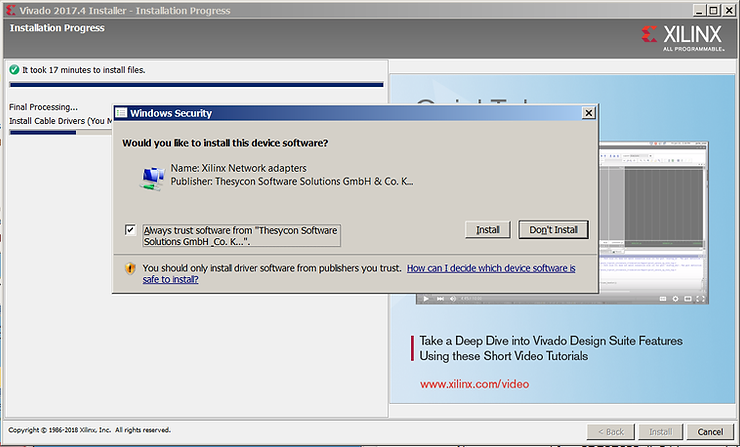Click the captions icon on video player
The width and height of the screenshot is (740, 447).
click(663, 299)
